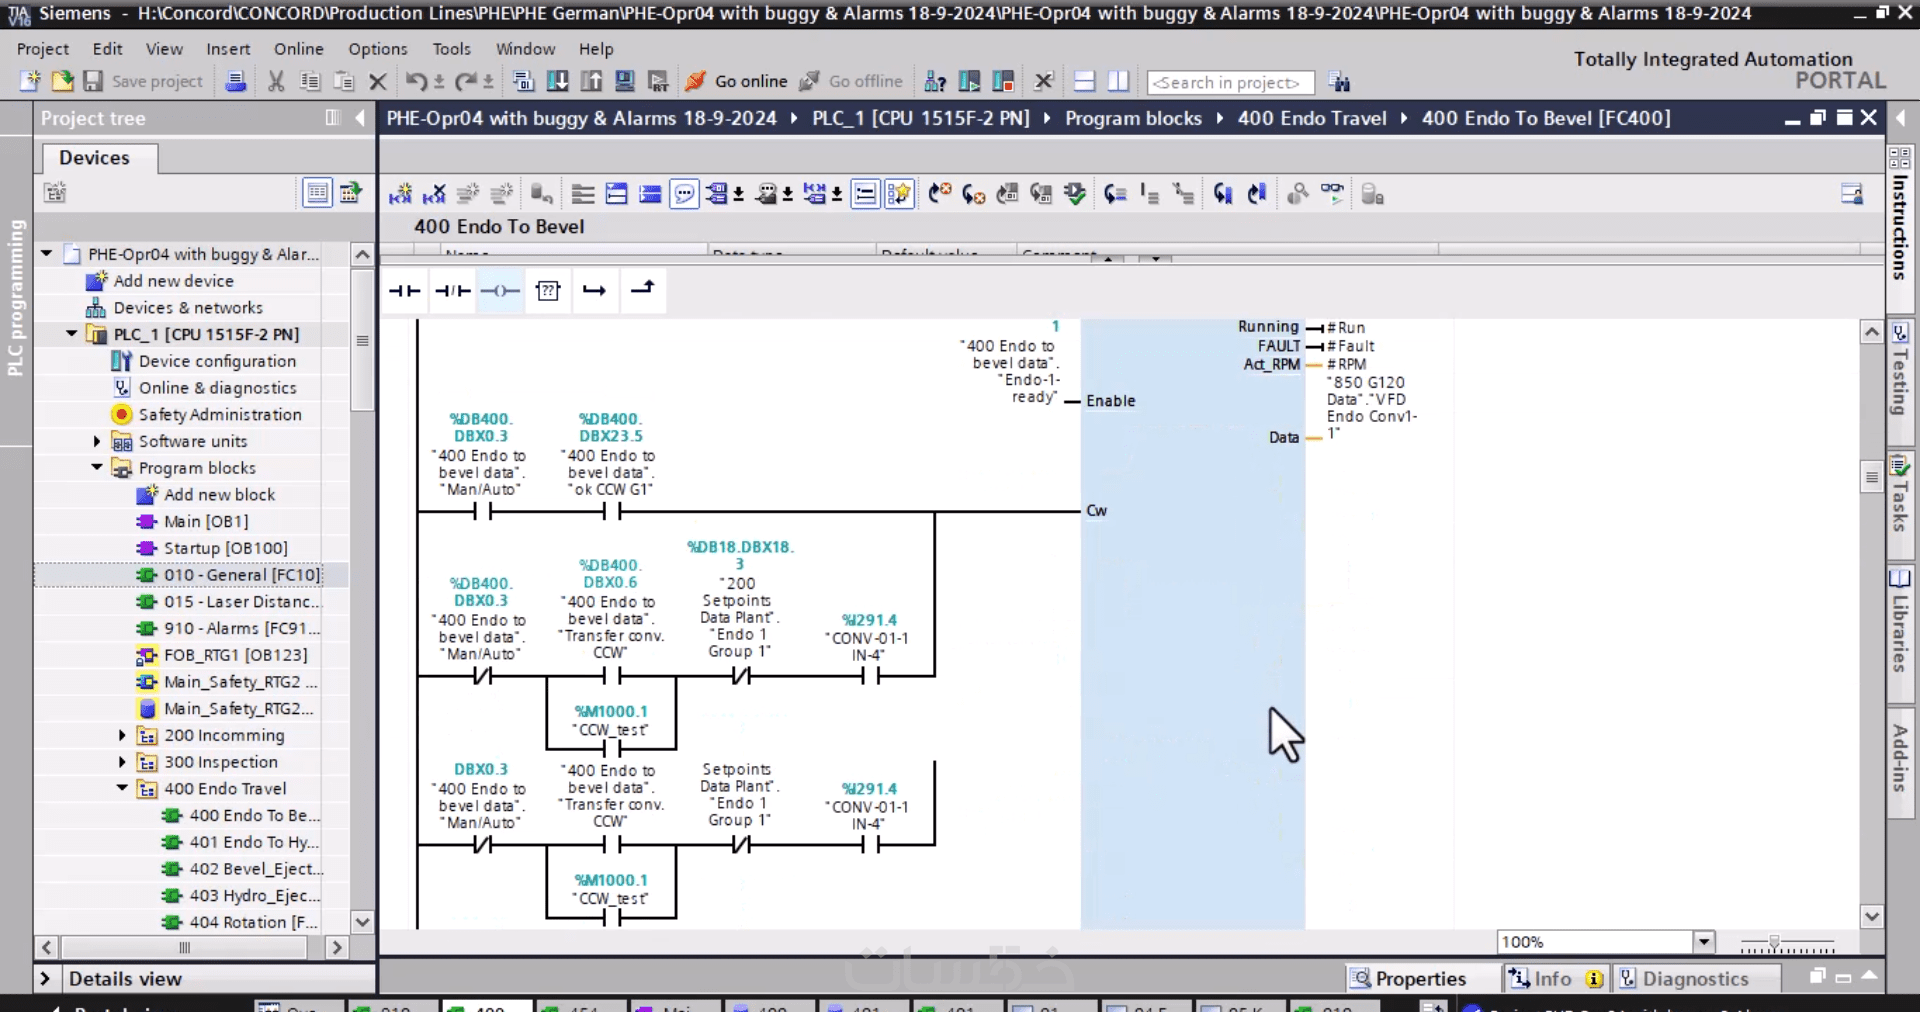Open the zoom level dropdown
Screen dimensions: 1920x1012
[1704, 942]
